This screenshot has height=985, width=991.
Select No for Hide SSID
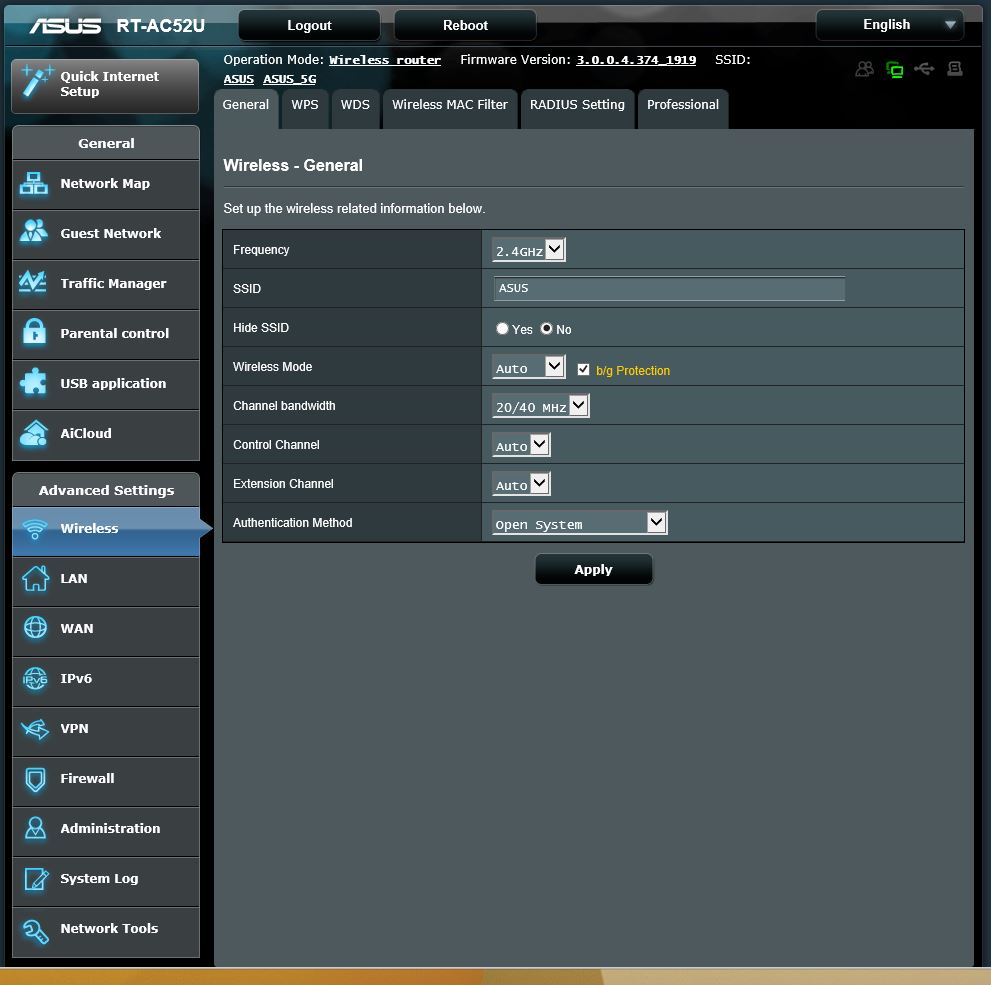(x=547, y=329)
